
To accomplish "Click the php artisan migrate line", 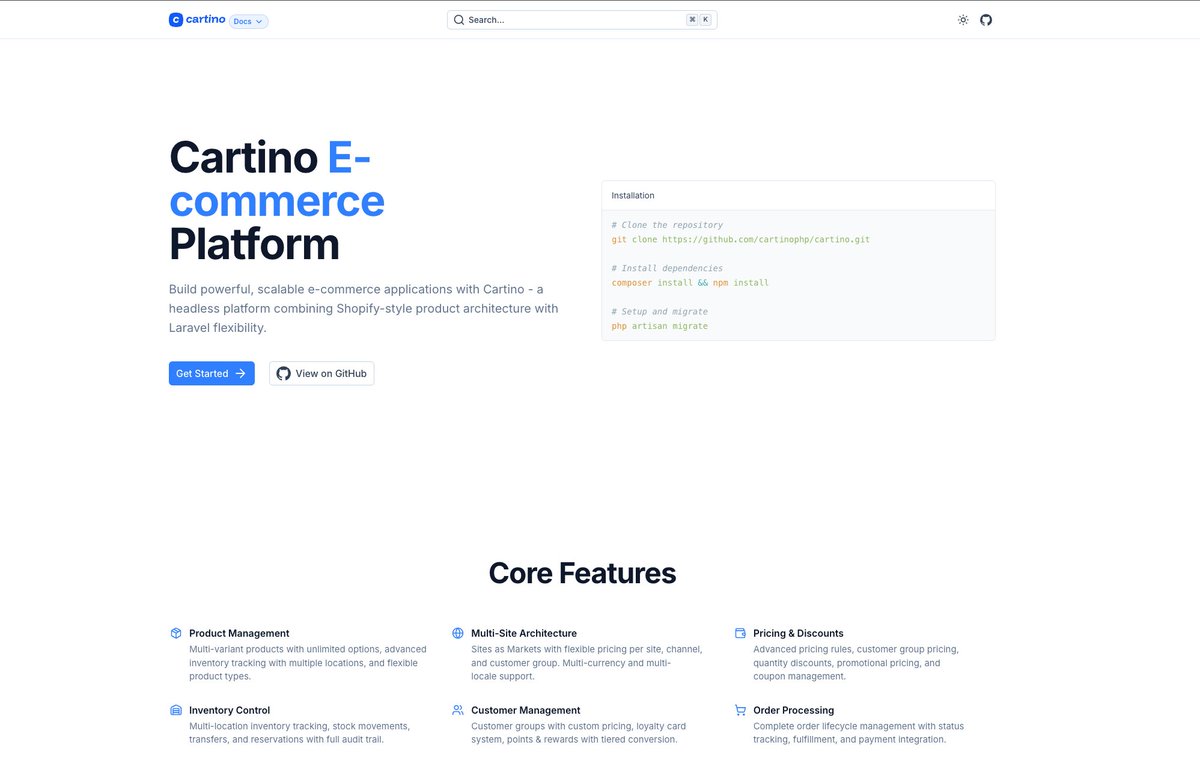I will pyautogui.click(x=660, y=326).
